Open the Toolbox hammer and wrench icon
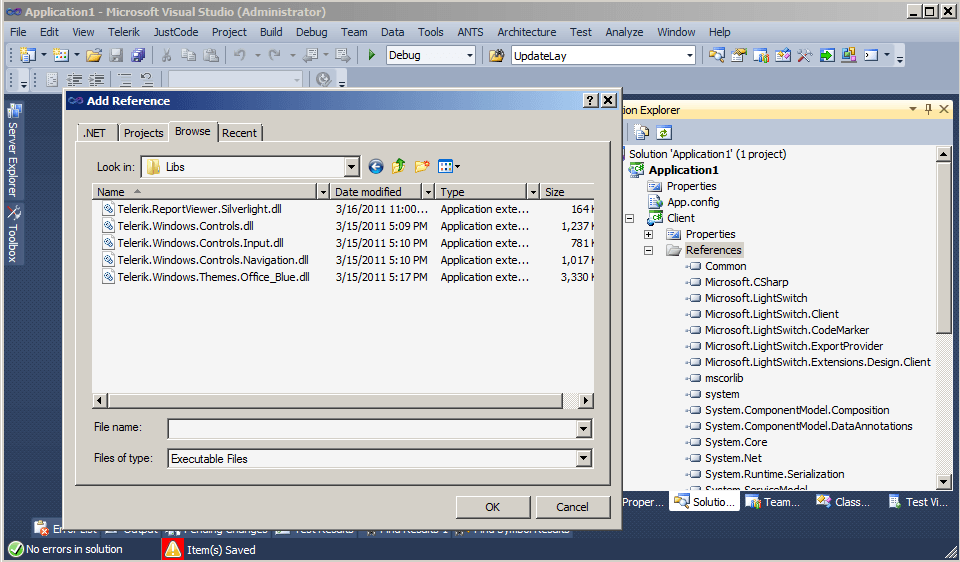 click(805, 56)
